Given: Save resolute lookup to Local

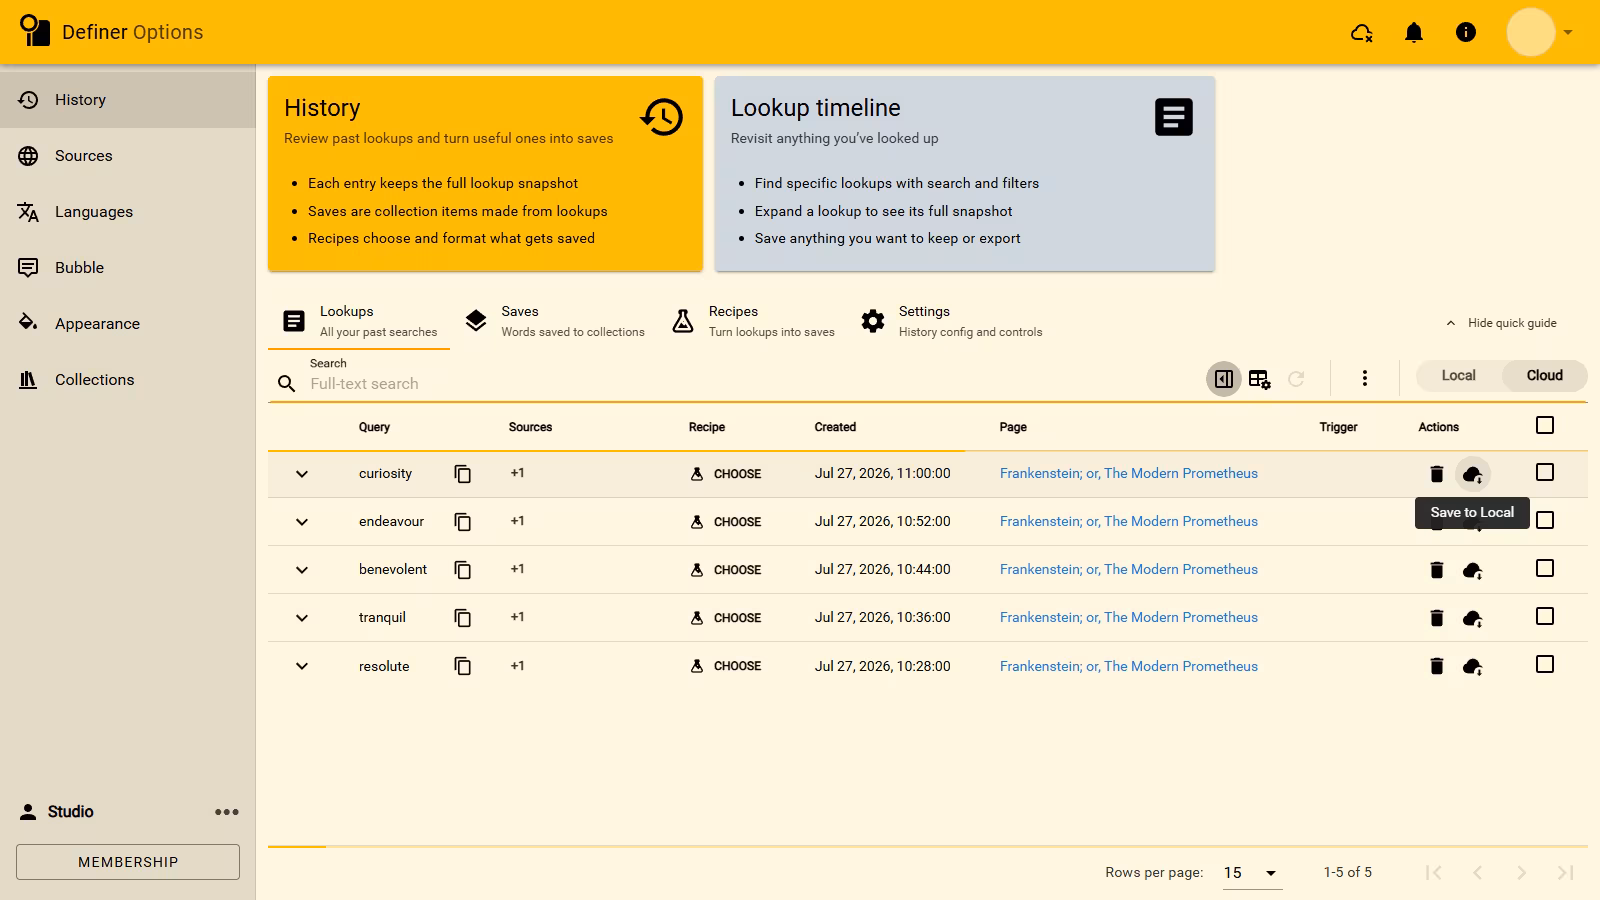Looking at the screenshot, I should (x=1472, y=666).
